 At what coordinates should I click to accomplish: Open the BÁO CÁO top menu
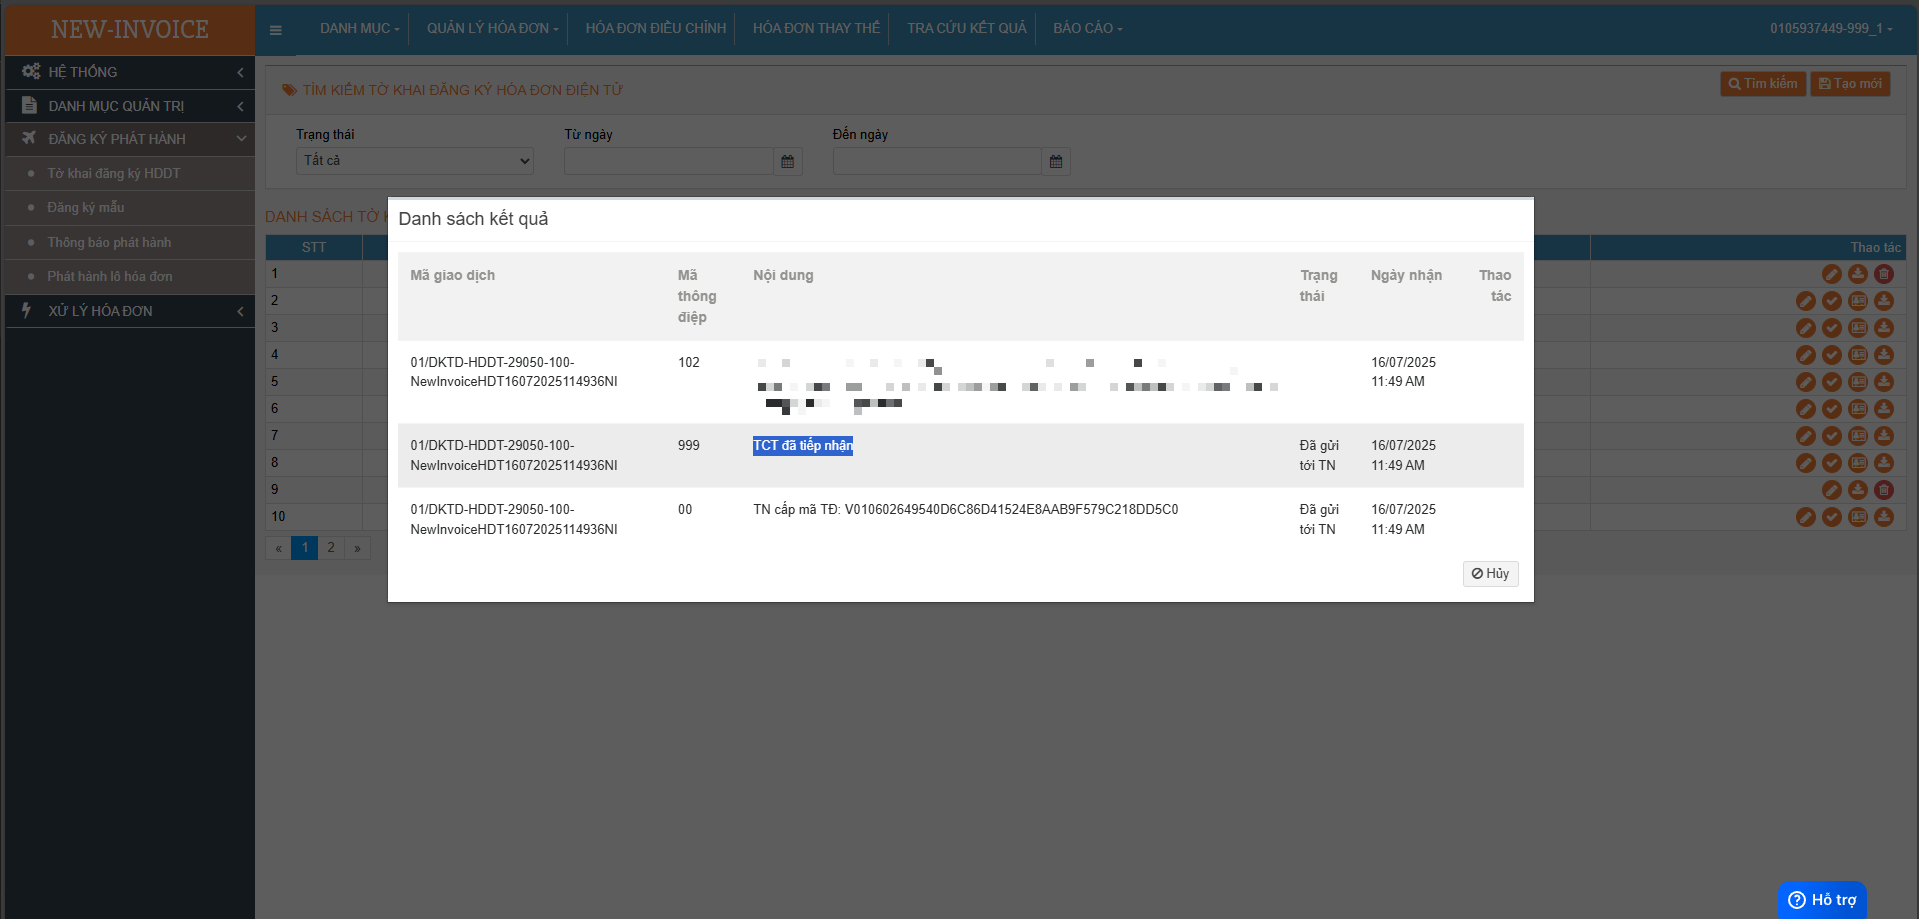[x=1087, y=28]
